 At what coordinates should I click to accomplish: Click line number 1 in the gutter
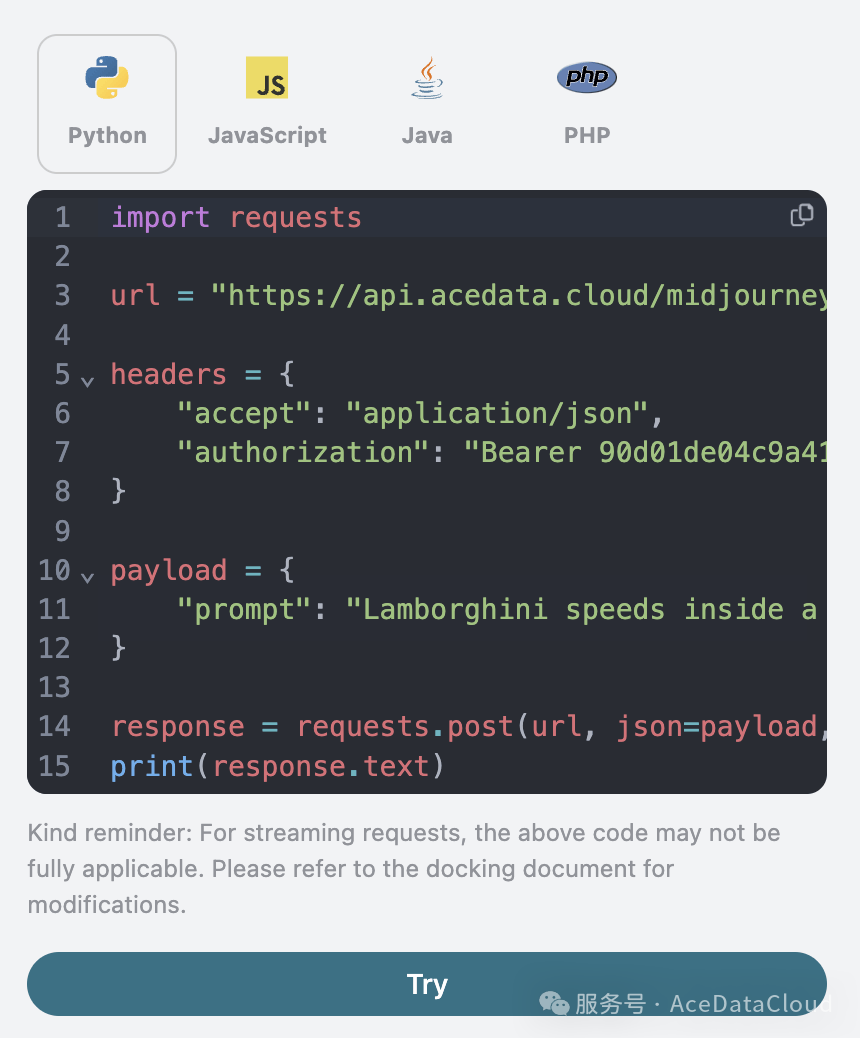pyautogui.click(x=62, y=218)
